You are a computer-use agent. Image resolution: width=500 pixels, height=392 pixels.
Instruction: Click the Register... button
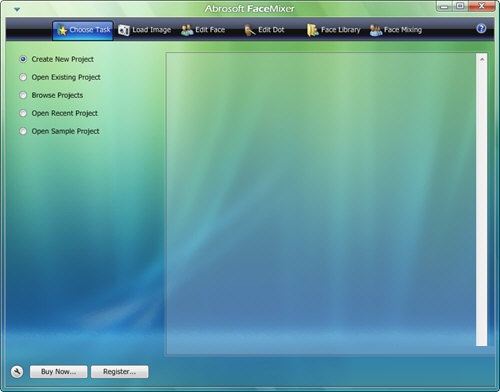(119, 372)
